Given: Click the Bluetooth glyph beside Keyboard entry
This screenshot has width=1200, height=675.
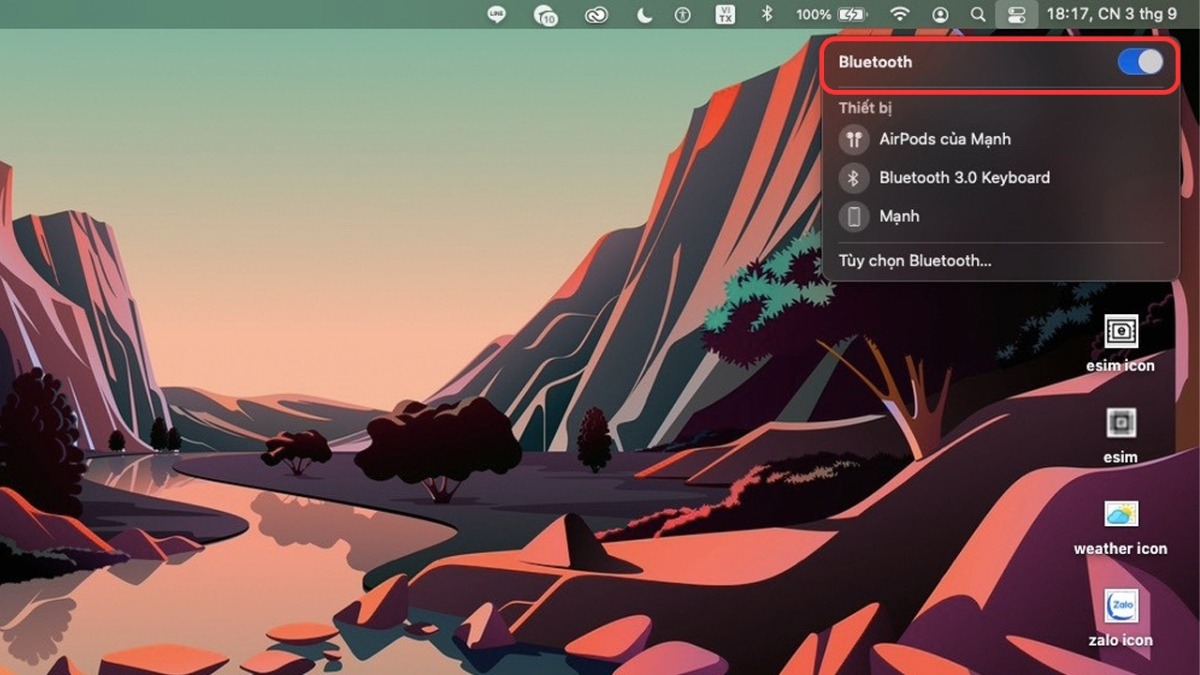Looking at the screenshot, I should (854, 178).
